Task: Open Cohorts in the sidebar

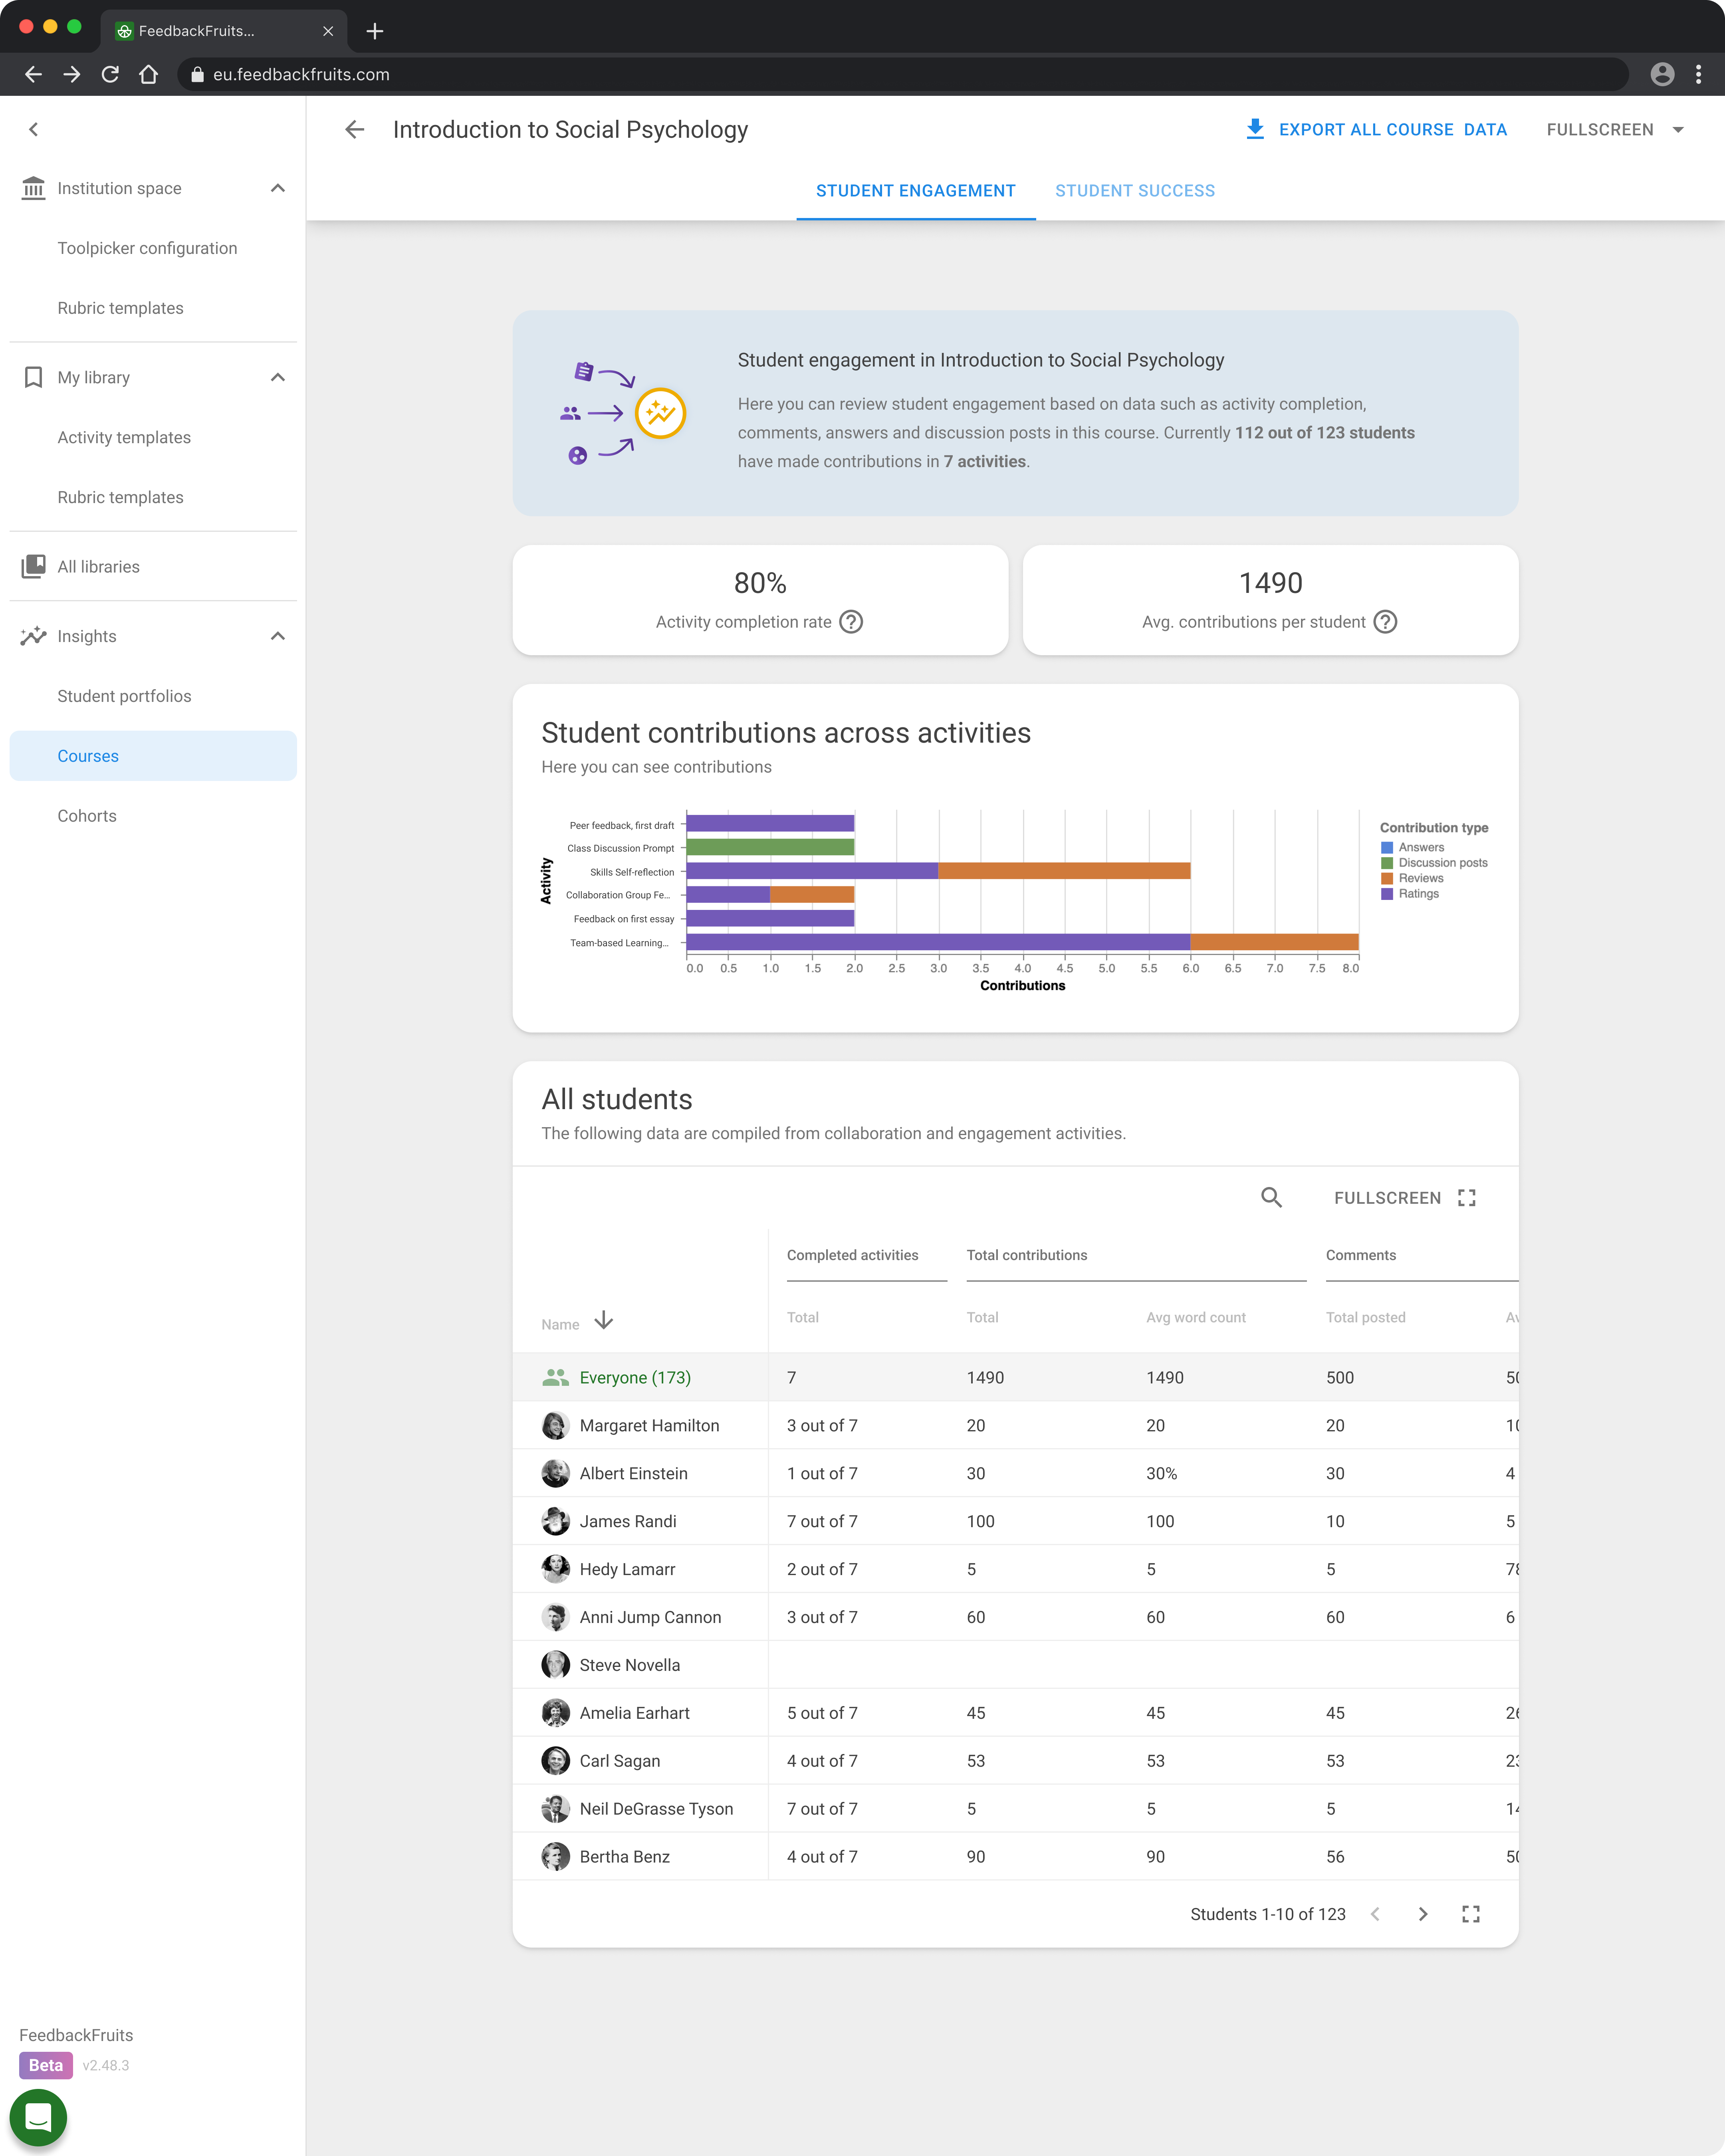Action: click(x=87, y=816)
